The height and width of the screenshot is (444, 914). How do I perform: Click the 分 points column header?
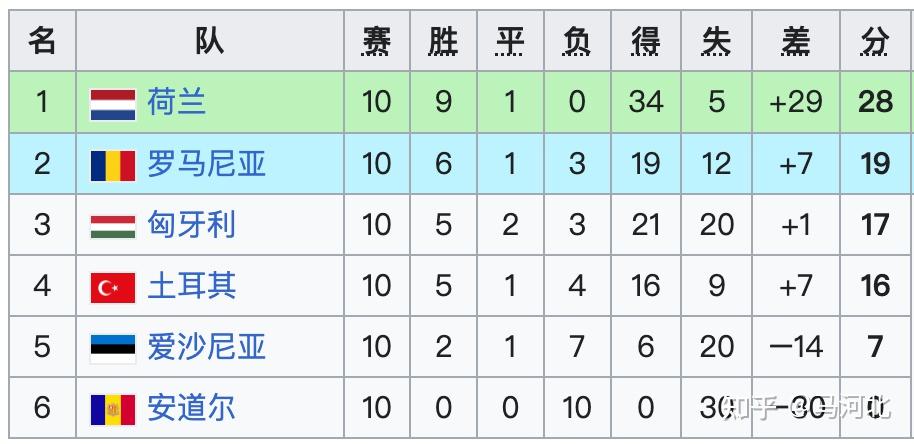click(875, 41)
